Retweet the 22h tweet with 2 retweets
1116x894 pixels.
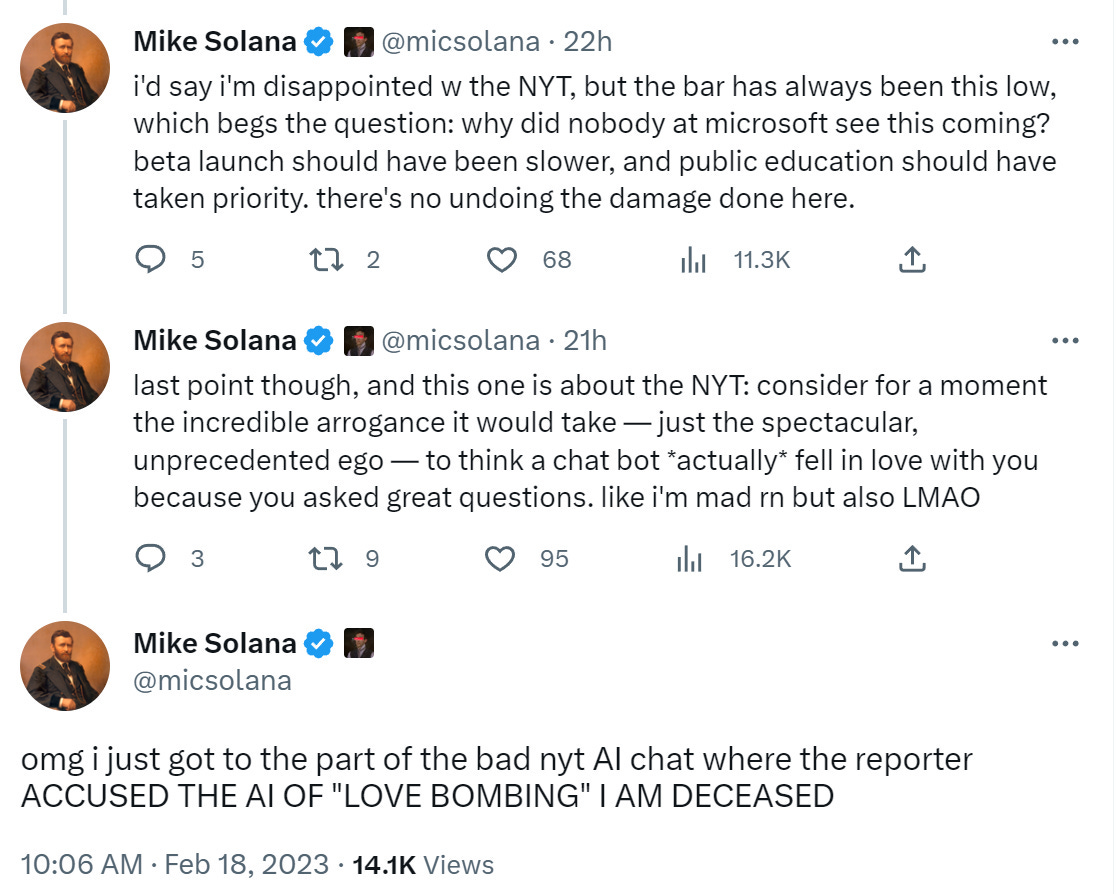(322, 260)
